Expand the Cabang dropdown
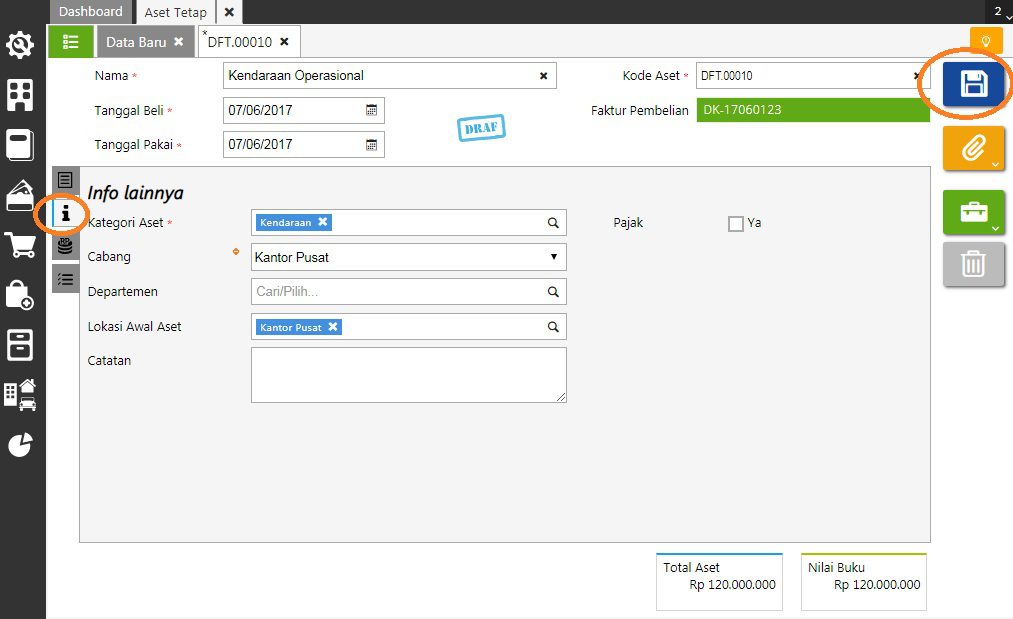The width and height of the screenshot is (1013, 619). click(554, 257)
